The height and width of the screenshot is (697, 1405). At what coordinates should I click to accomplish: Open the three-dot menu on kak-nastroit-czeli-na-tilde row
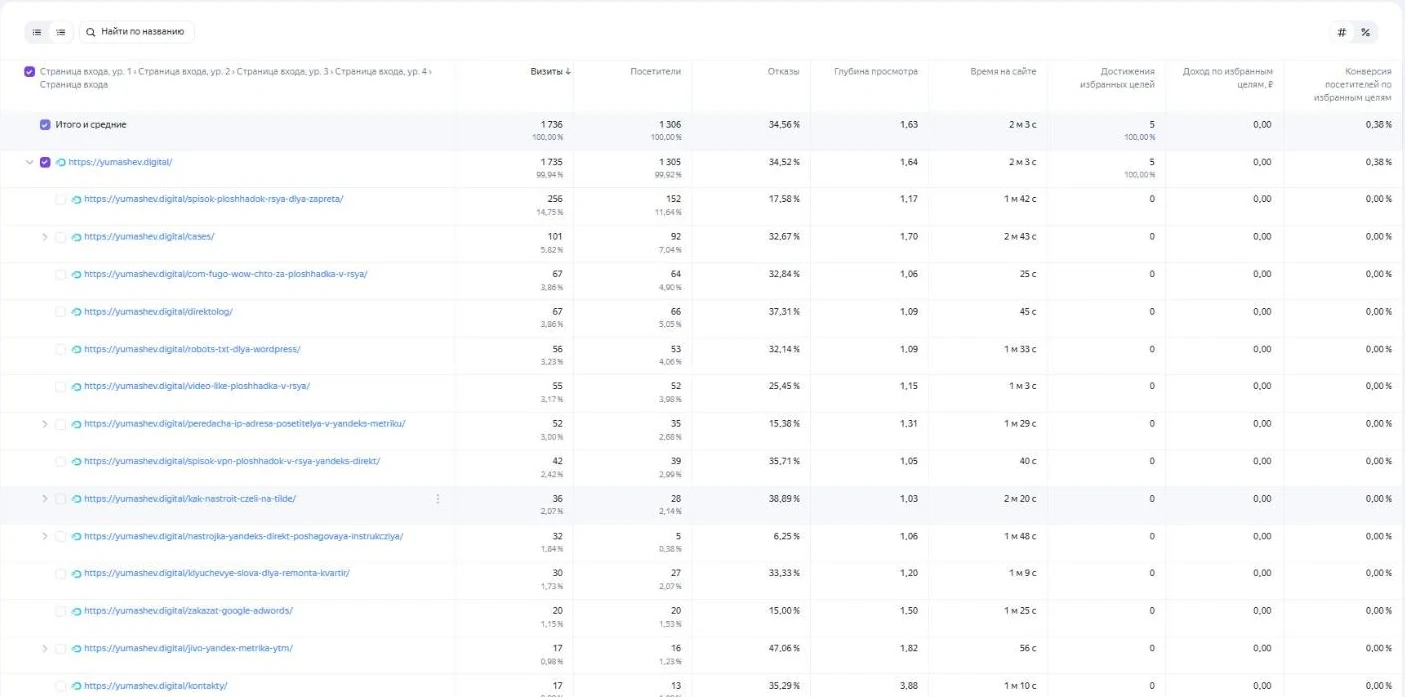[438, 499]
